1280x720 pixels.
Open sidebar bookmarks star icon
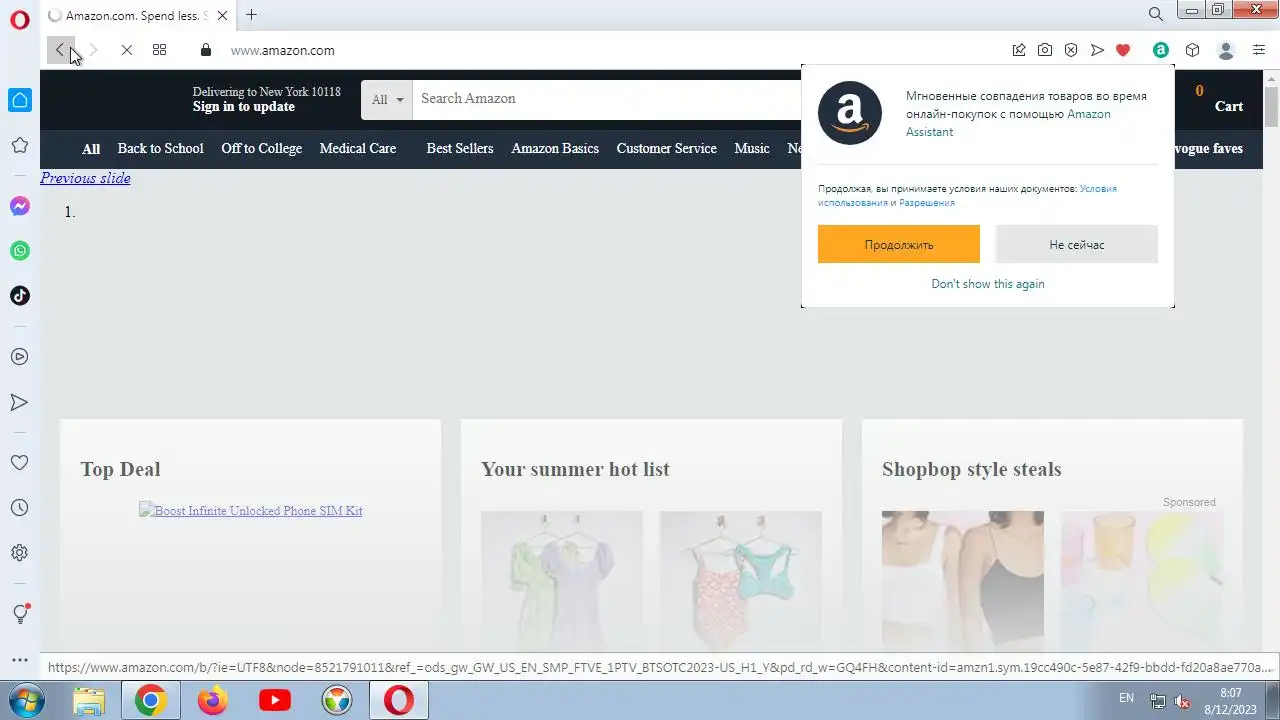click(20, 145)
